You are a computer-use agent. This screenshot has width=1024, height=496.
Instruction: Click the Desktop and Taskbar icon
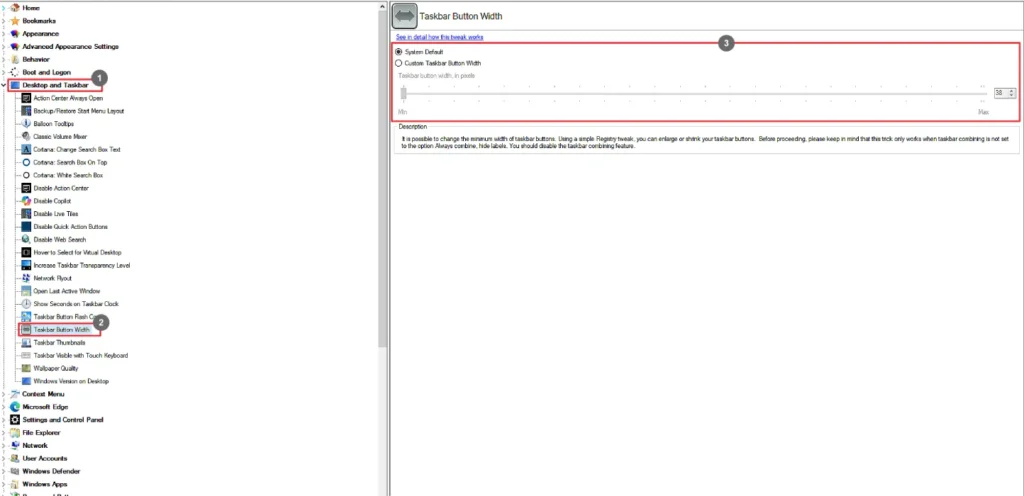point(15,85)
